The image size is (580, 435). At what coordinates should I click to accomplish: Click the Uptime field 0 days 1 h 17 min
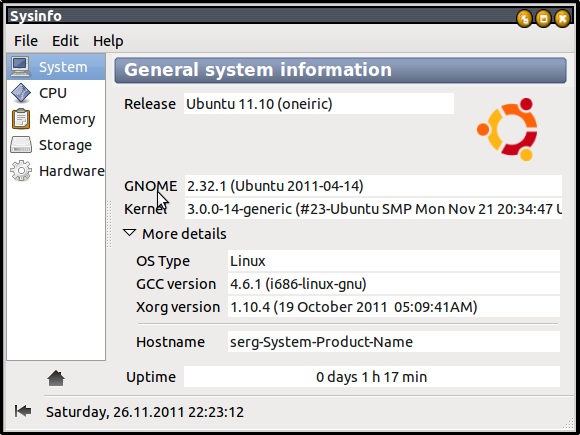[x=372, y=377]
